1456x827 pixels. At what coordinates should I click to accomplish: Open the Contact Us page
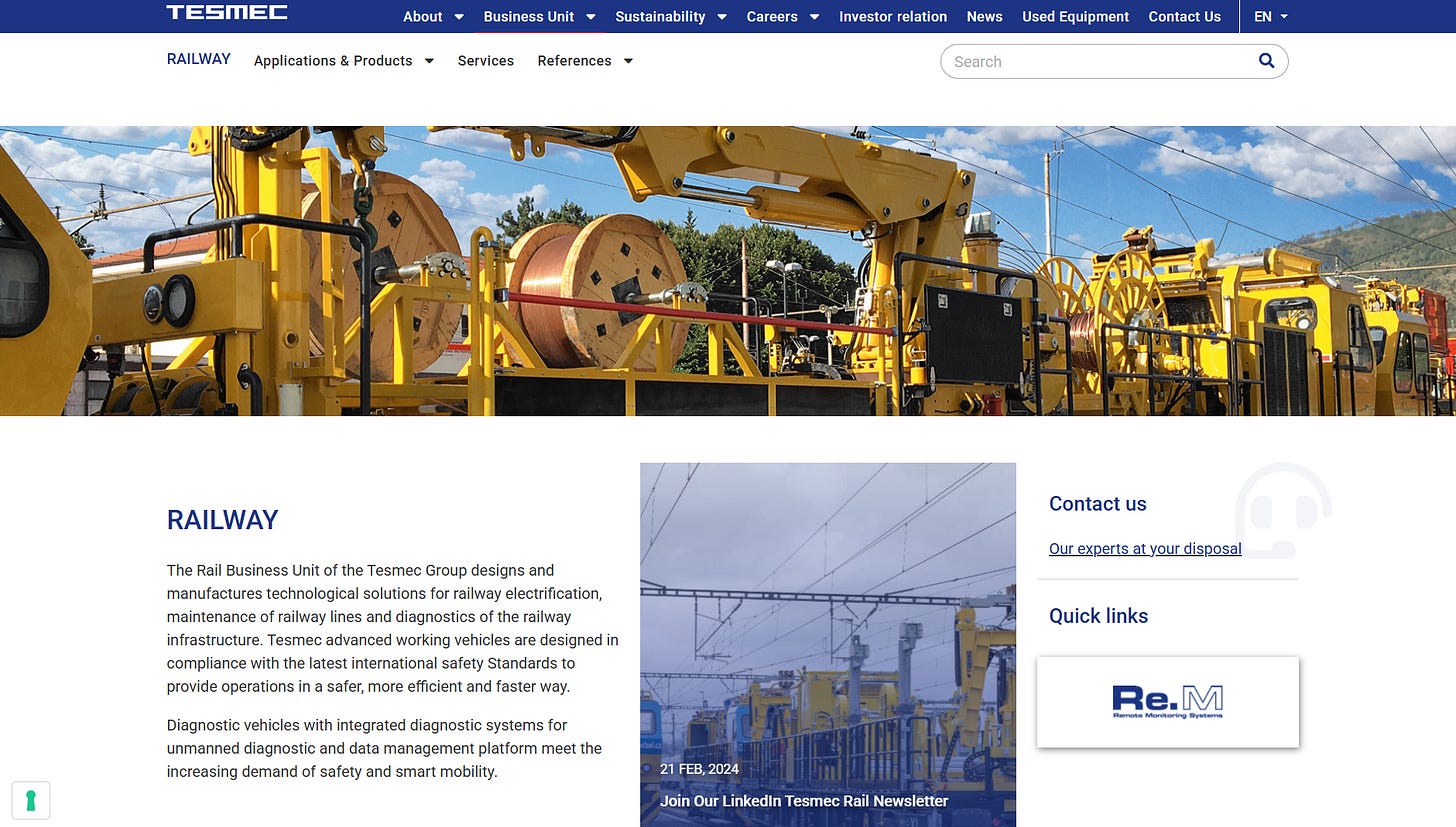click(1184, 17)
